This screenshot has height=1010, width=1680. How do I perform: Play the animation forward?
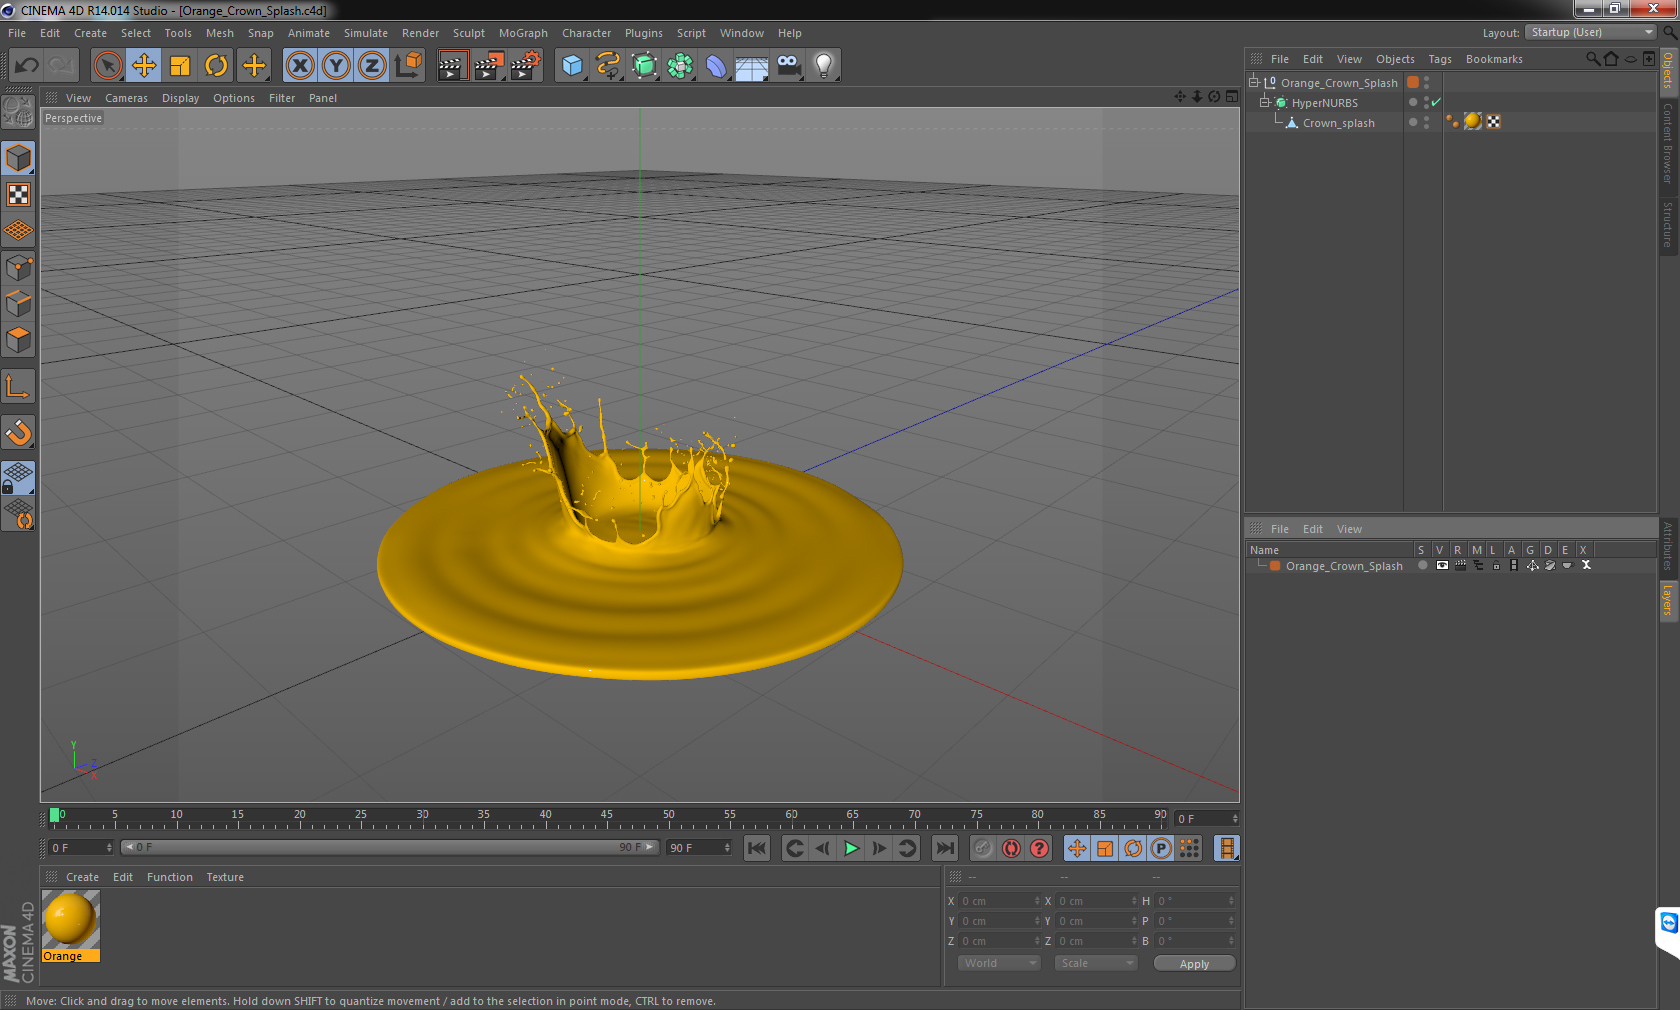coord(851,848)
